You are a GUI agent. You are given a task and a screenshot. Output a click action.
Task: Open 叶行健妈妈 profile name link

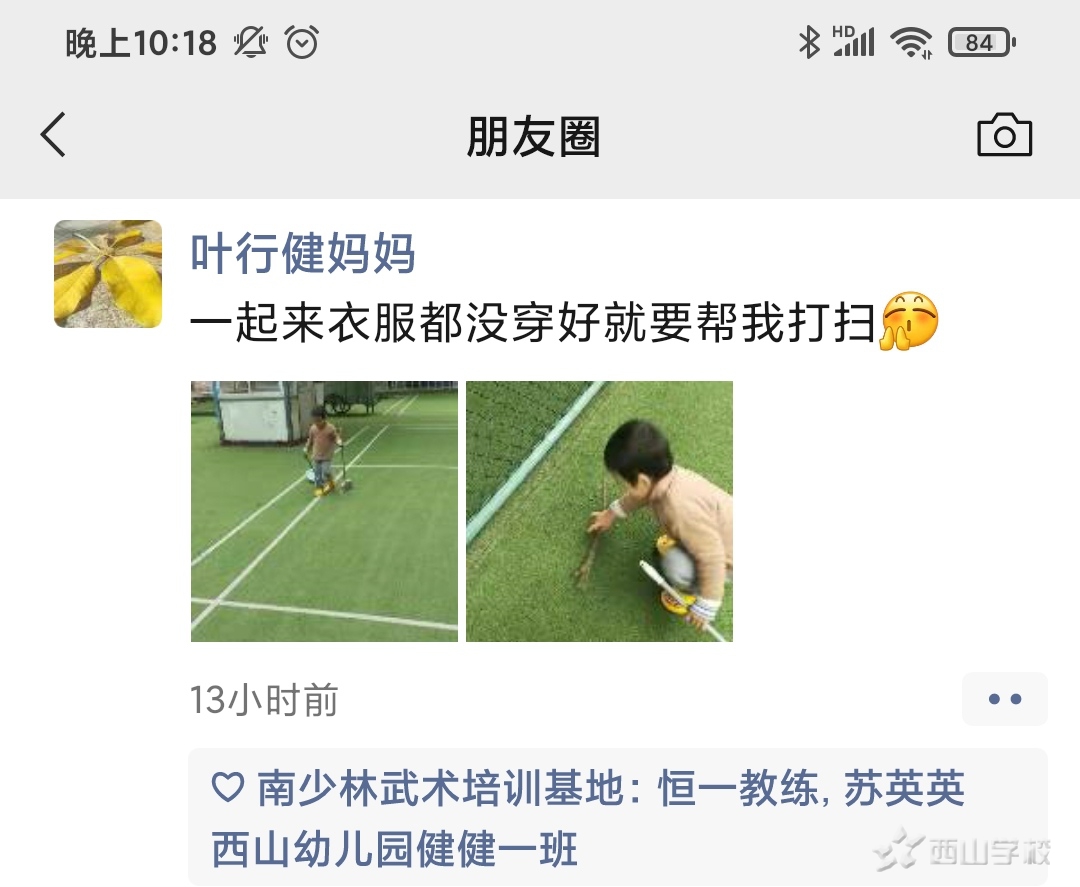303,253
